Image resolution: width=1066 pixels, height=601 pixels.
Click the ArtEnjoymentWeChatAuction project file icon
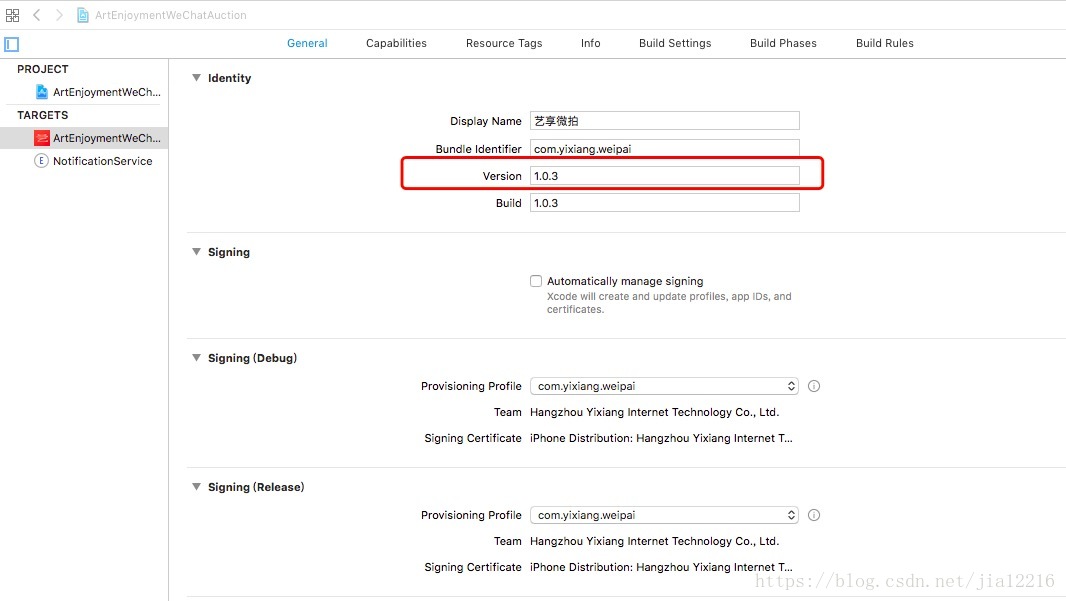click(83, 15)
